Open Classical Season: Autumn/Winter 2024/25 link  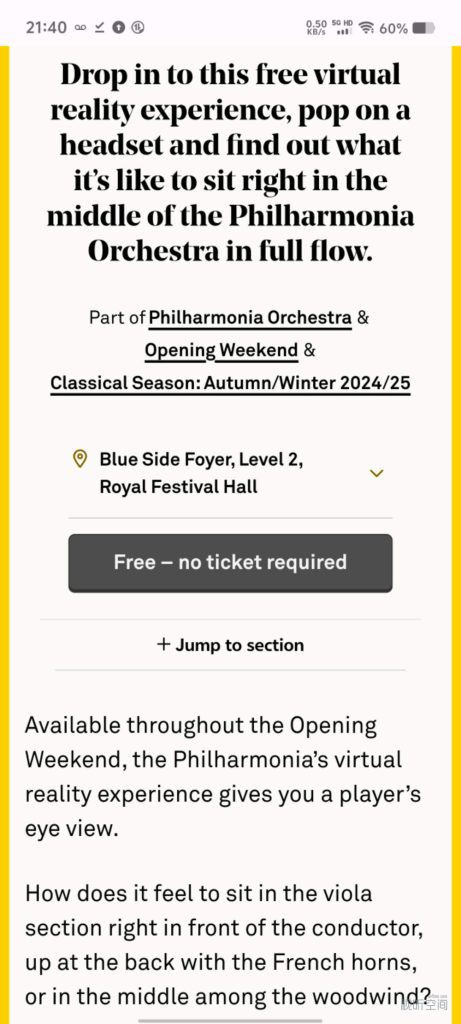(x=230, y=383)
